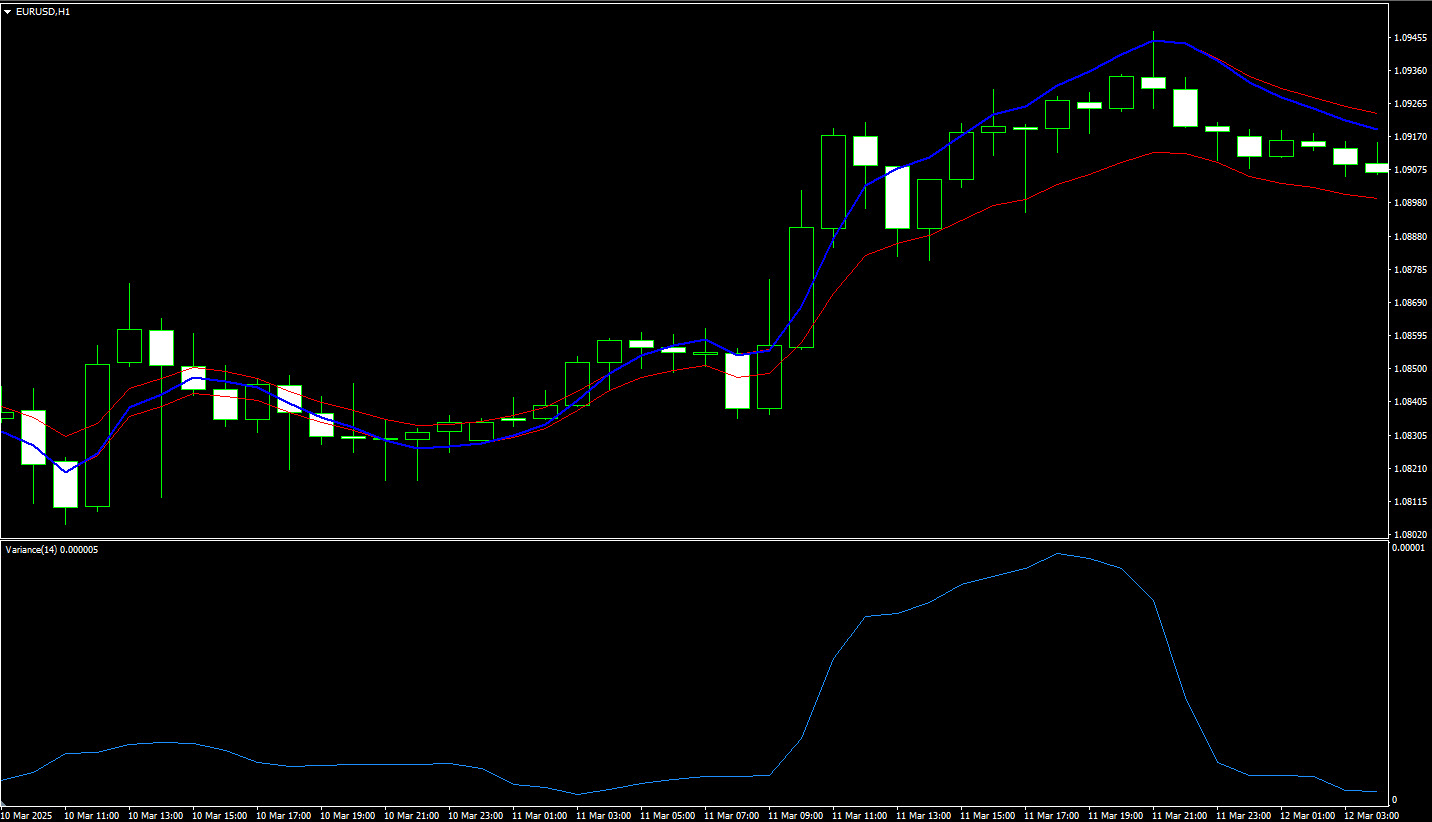Click the 12 Mar 03:00 time label

pos(1372,816)
